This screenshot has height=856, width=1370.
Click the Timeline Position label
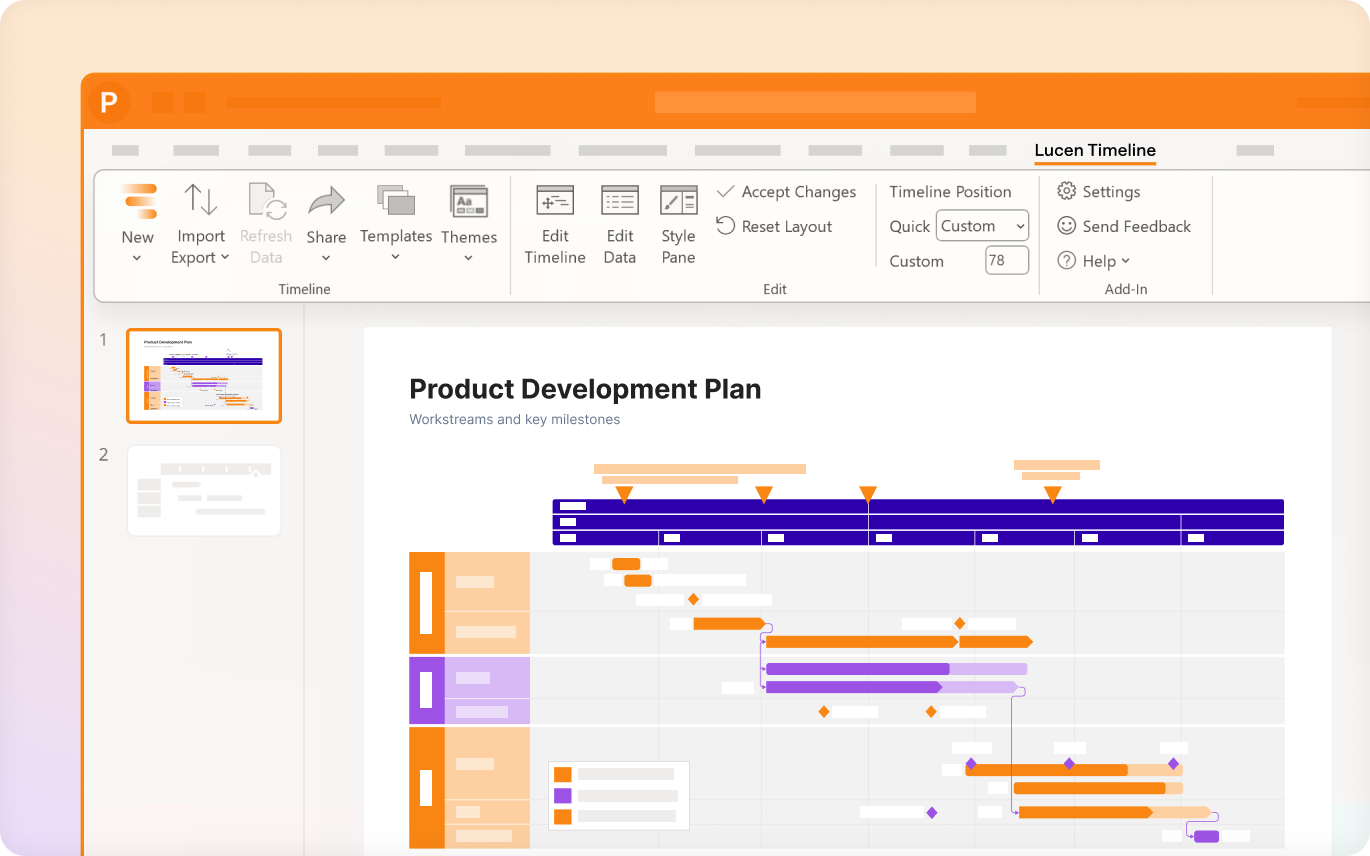(950, 192)
